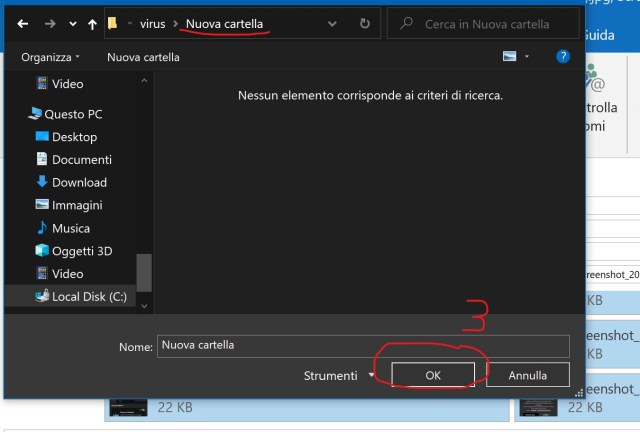Image resolution: width=640 pixels, height=432 pixels.
Task: Select Download in the navigation pane
Action: [79, 183]
